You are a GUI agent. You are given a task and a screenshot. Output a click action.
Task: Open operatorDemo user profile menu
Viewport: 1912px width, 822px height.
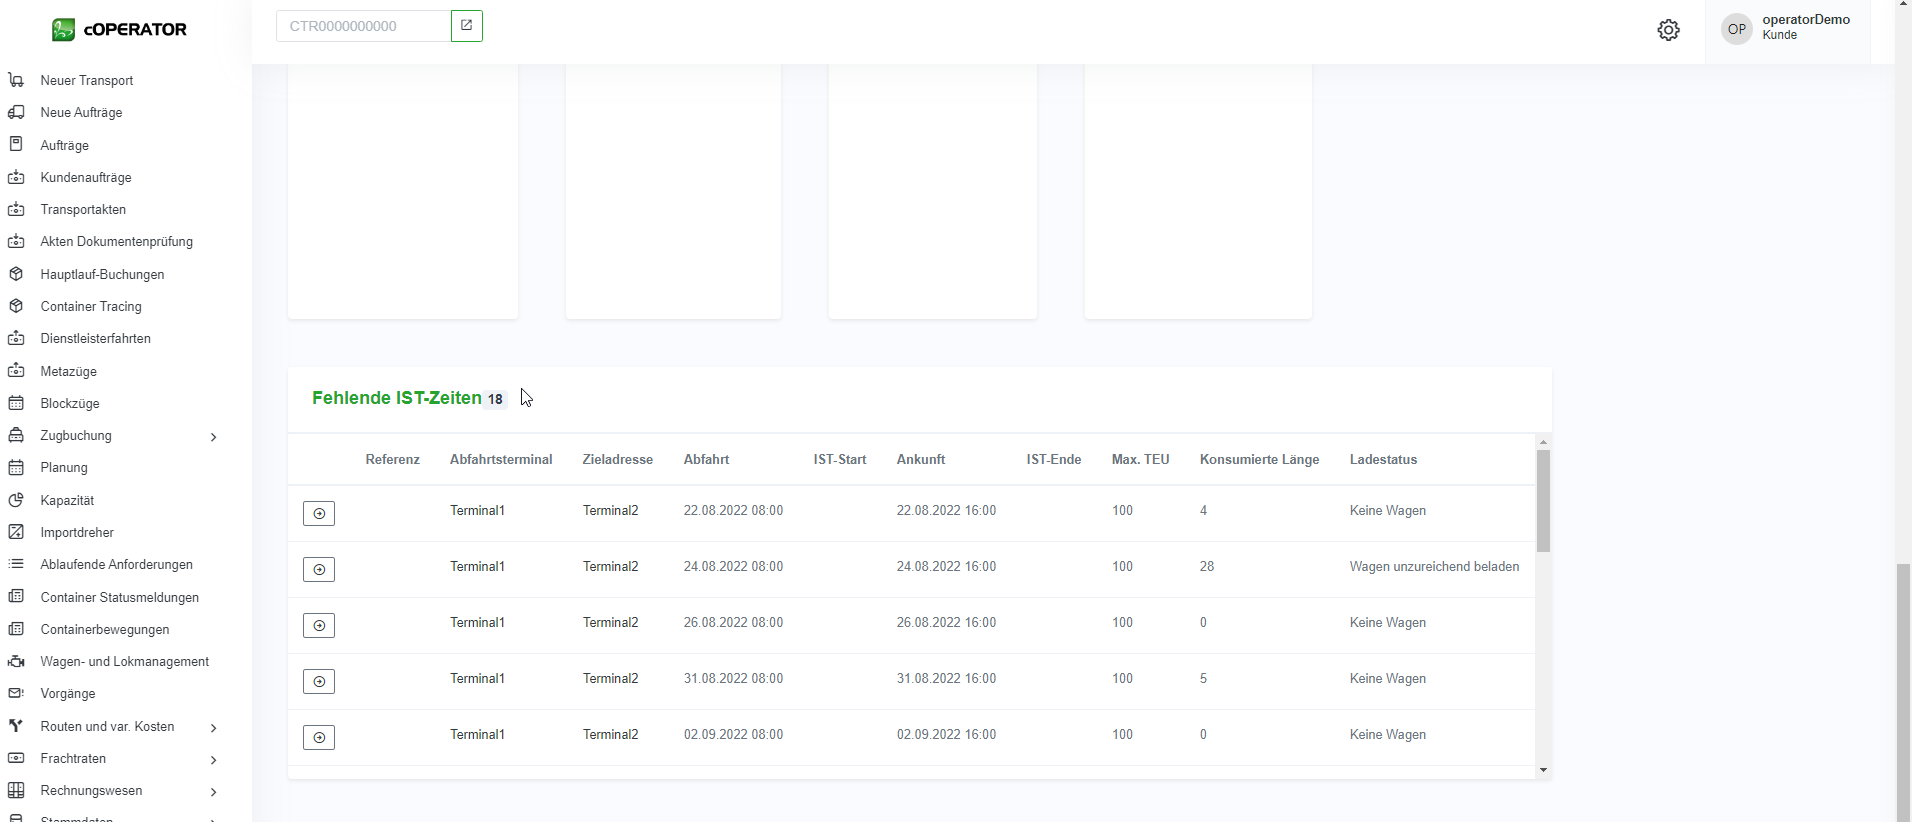pyautogui.click(x=1787, y=28)
